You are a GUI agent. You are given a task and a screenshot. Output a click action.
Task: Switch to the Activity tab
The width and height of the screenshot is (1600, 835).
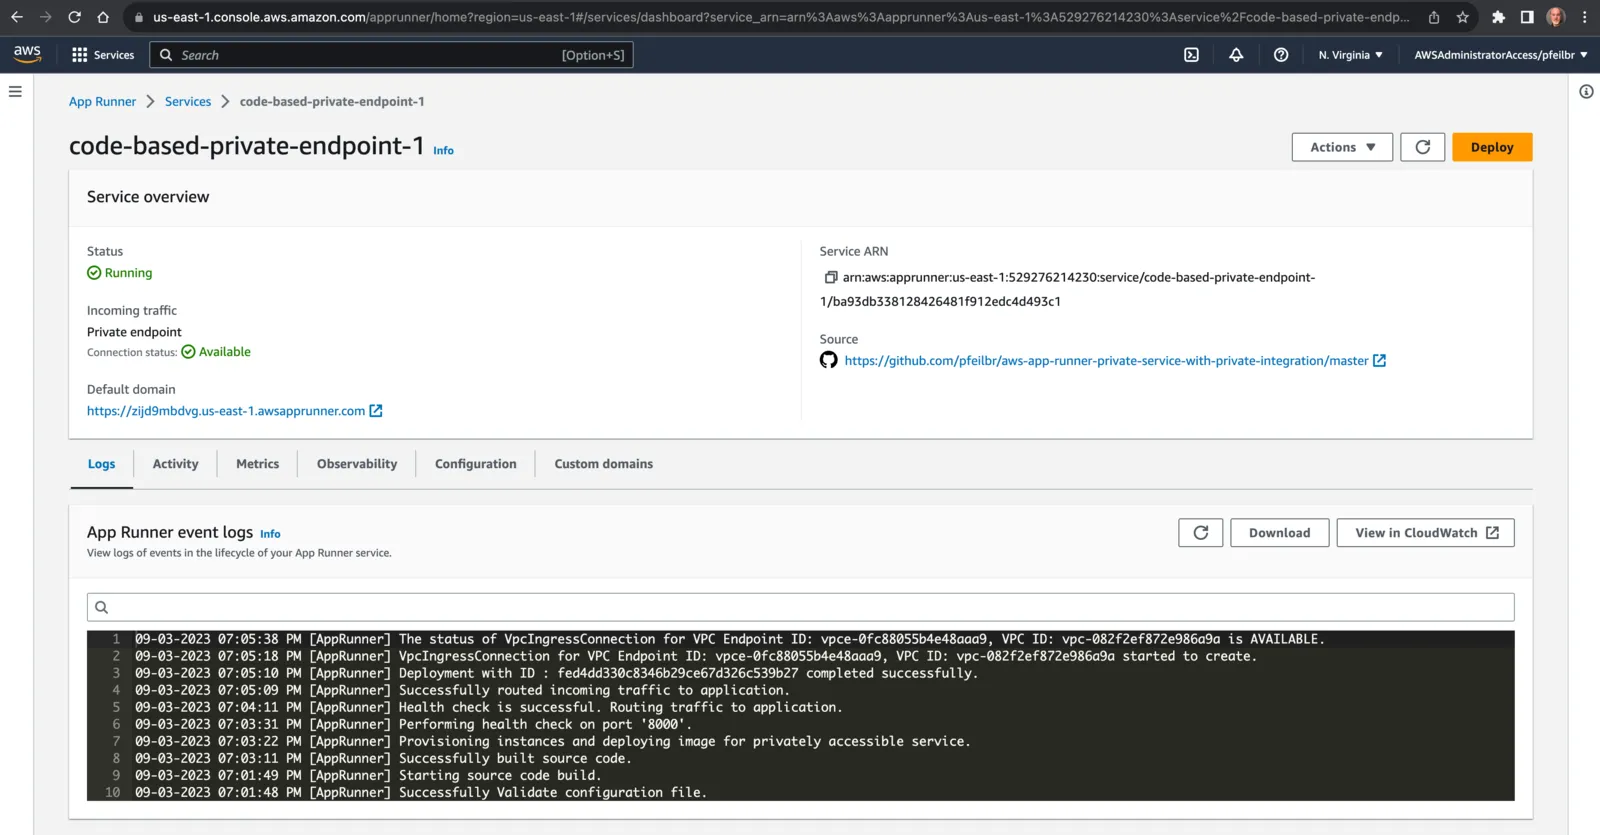click(x=175, y=464)
